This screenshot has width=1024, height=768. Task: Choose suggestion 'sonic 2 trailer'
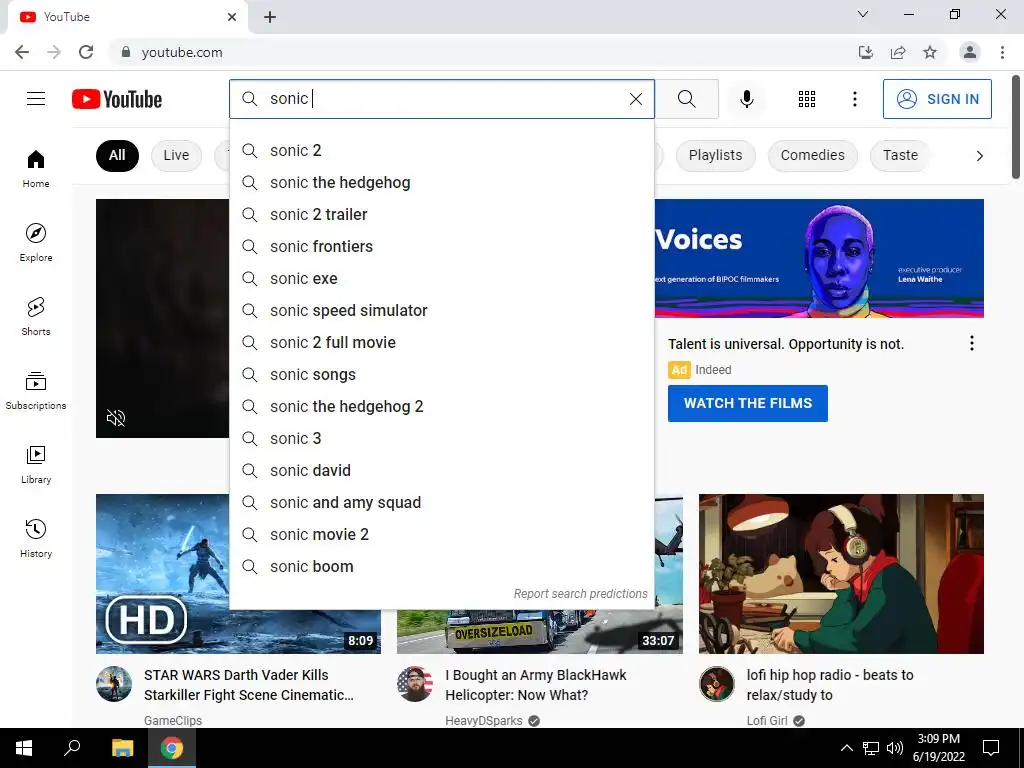(x=441, y=214)
